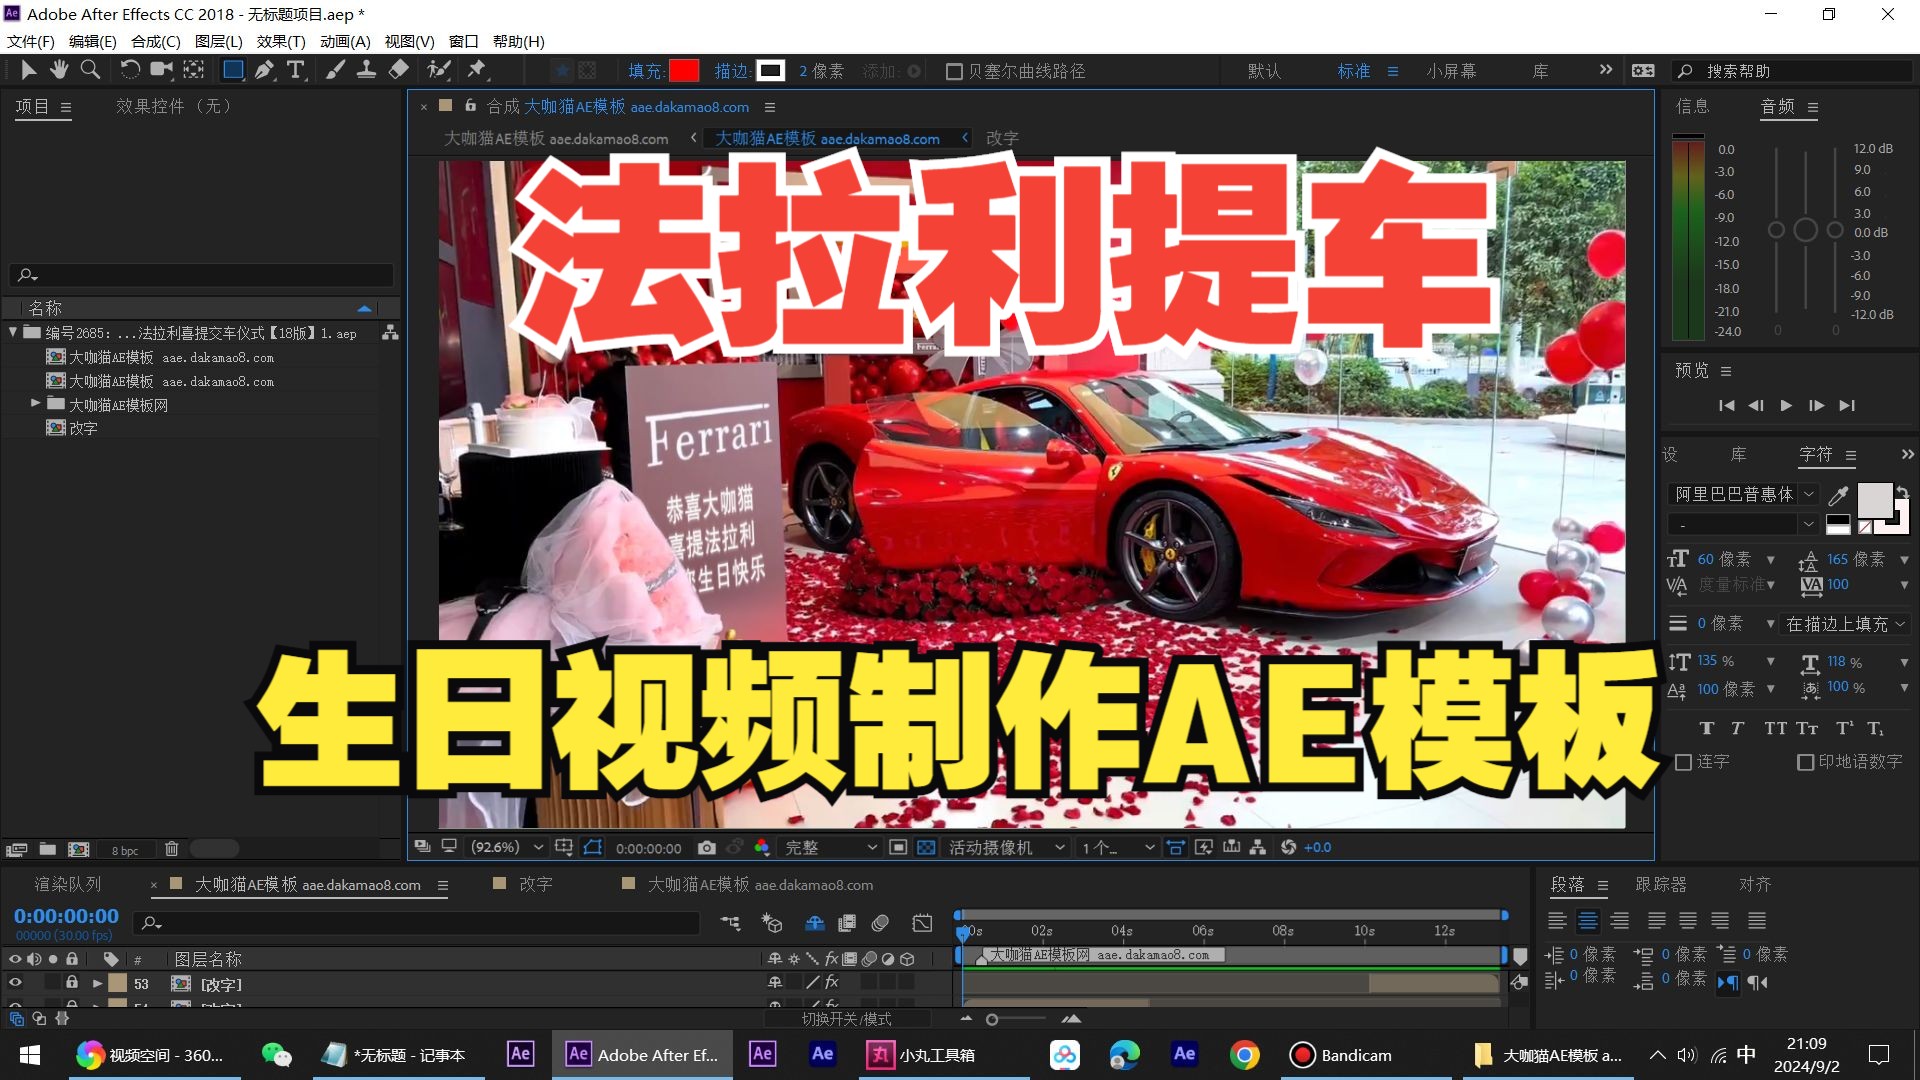Image resolution: width=1920 pixels, height=1080 pixels.
Task: Select the Zoom magnifier tool
Action: coord(90,70)
